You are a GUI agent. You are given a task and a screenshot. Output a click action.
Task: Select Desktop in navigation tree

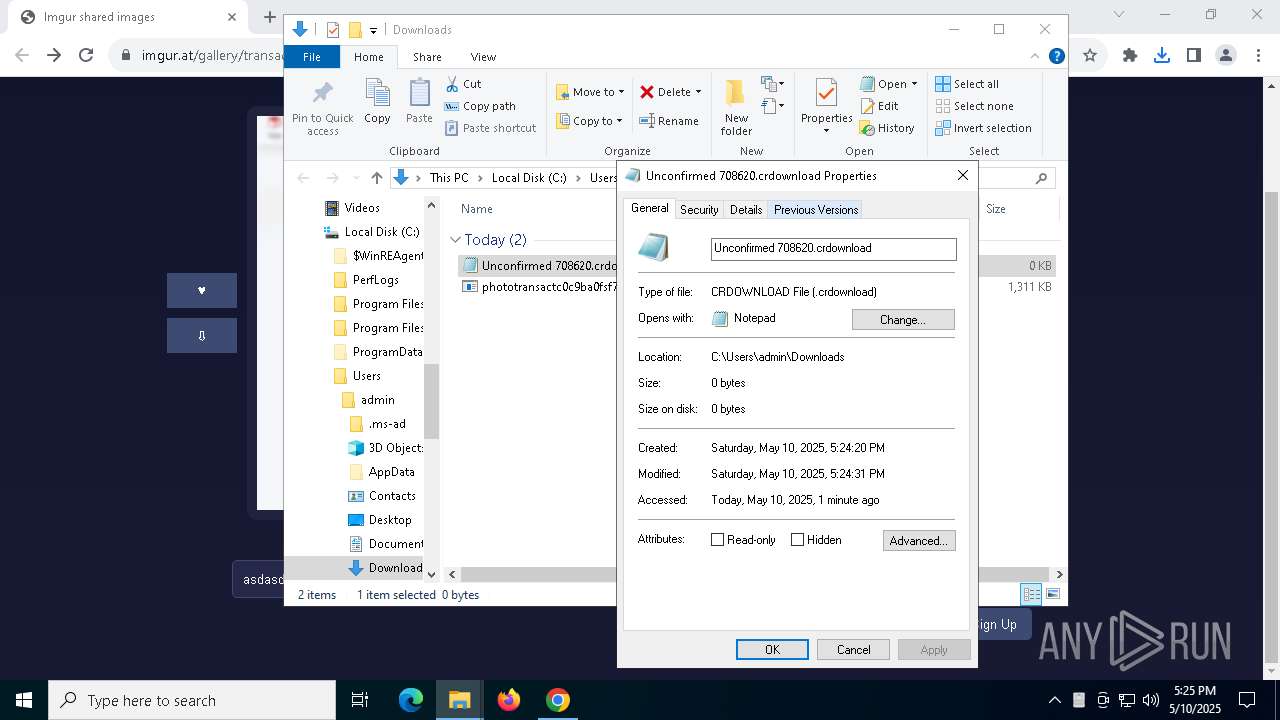coord(390,520)
